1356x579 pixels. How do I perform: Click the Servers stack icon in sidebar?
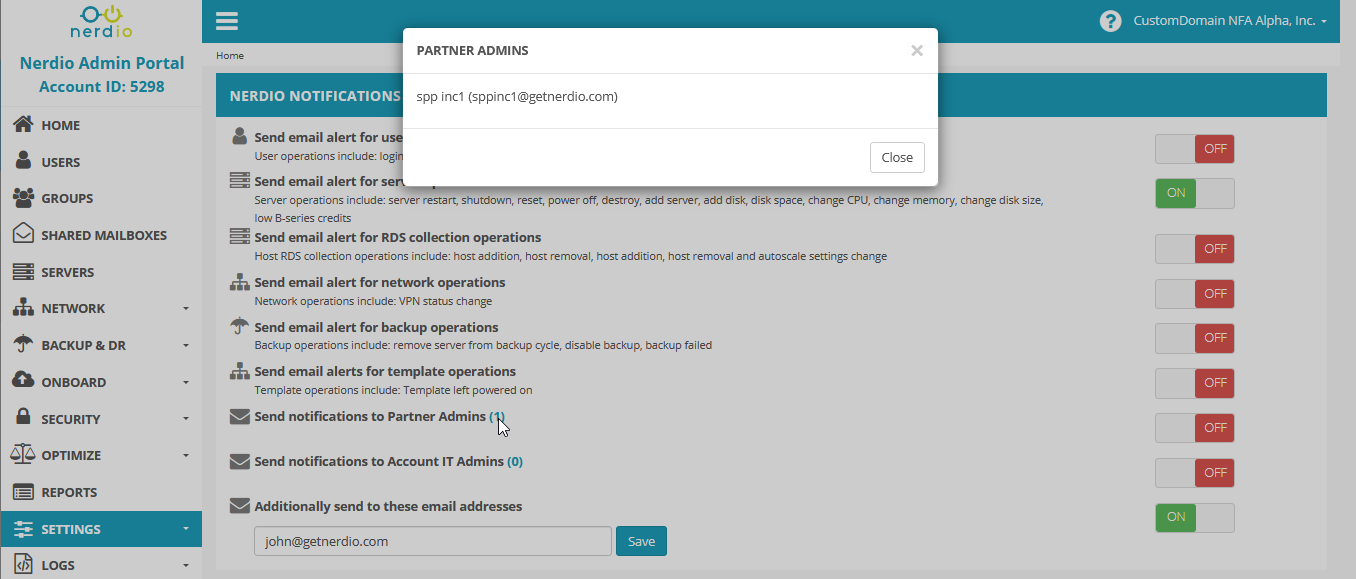[22, 271]
